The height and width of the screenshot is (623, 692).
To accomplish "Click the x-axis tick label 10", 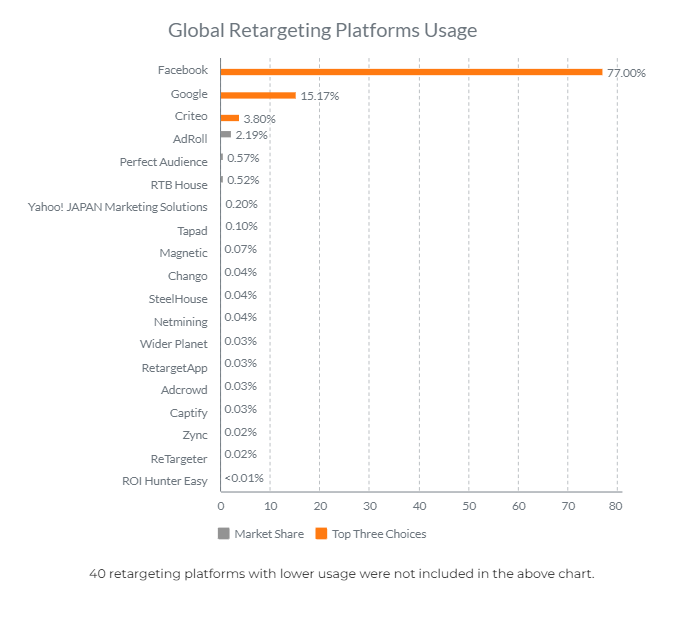I will pos(271,506).
